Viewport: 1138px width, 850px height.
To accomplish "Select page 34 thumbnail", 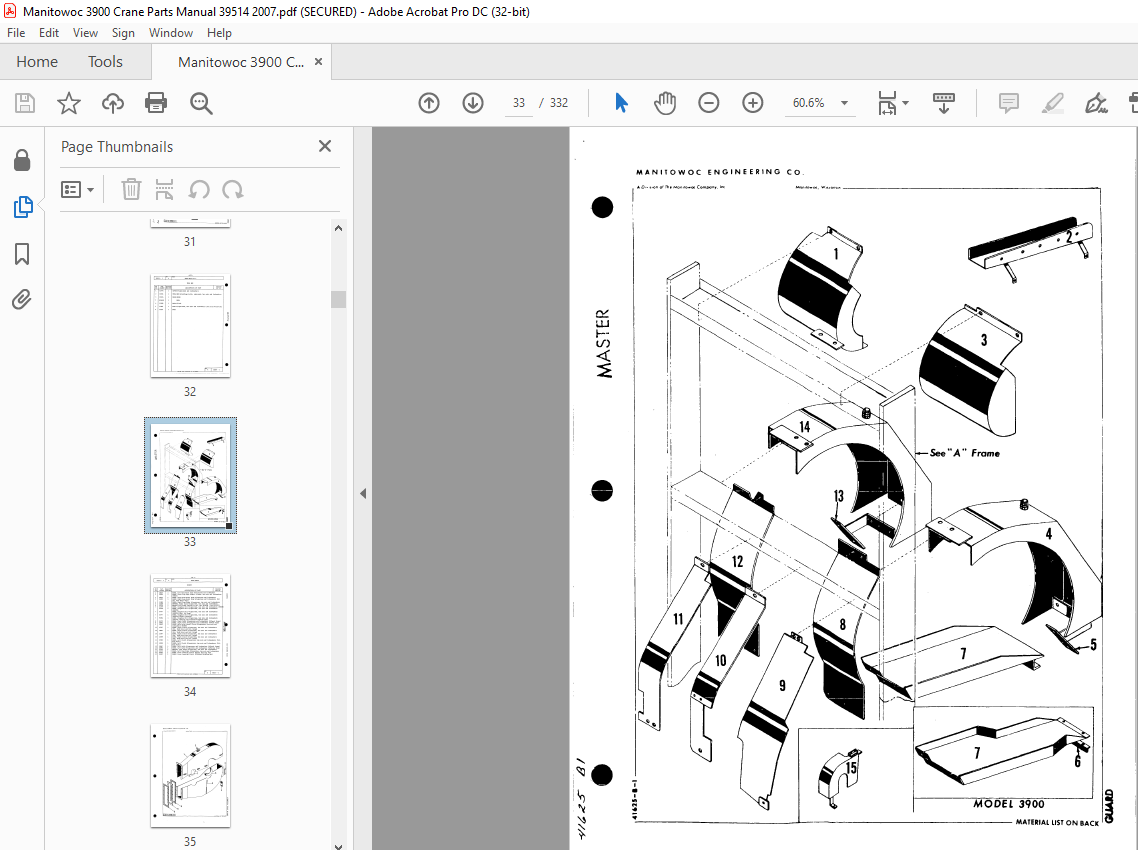I will coord(190,626).
